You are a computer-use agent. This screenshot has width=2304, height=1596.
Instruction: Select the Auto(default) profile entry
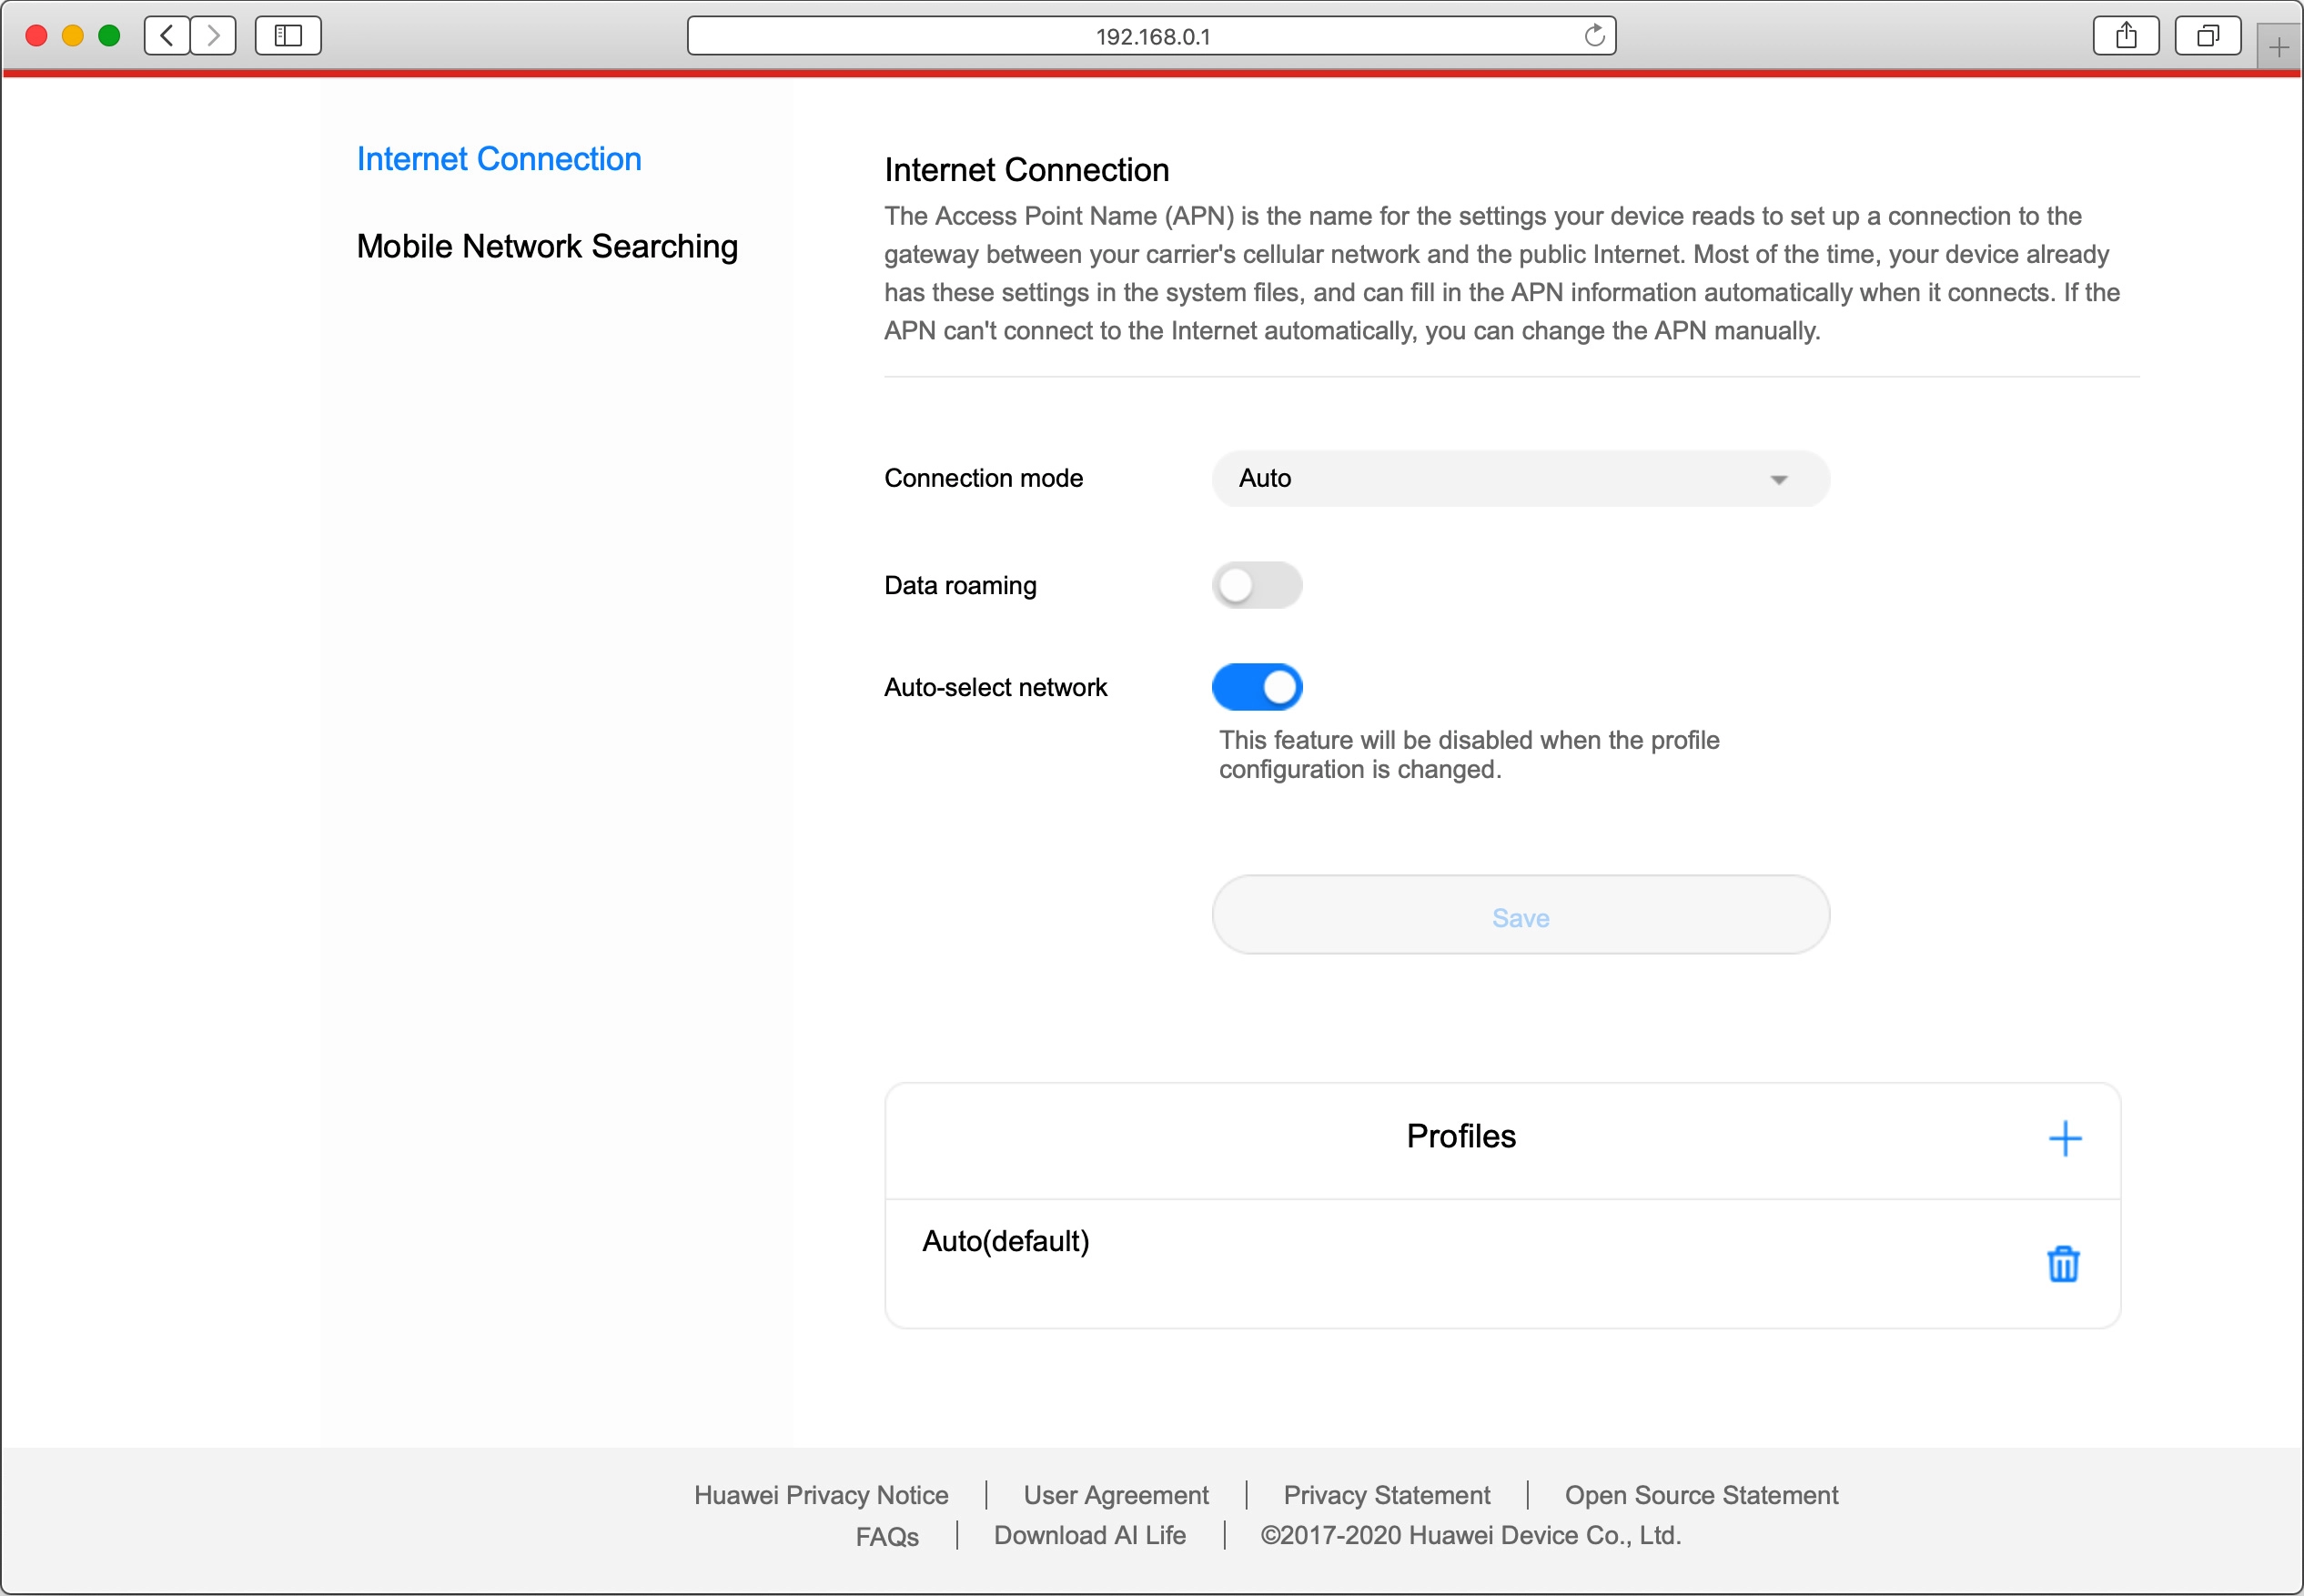(1005, 1241)
